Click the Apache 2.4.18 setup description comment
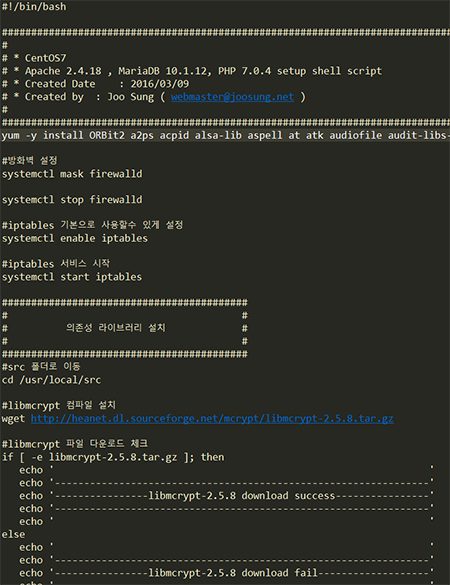Screen dimensions: 450x585 [x=192, y=71]
